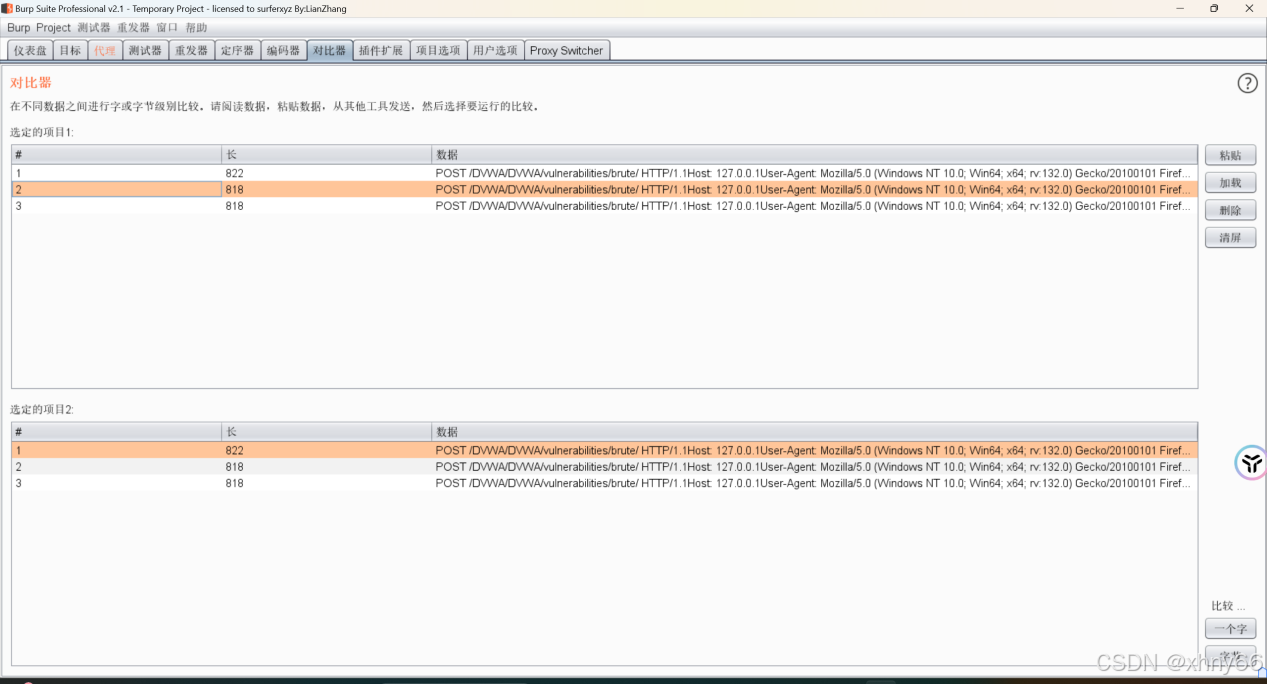Image resolution: width=1267 pixels, height=684 pixels.
Task: Click the 粘贴 button
Action: tap(1230, 155)
